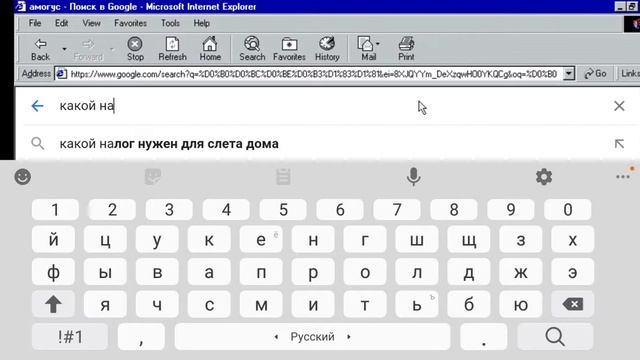The height and width of the screenshot is (360, 640).
Task: Tap the letter key е
Action: pyautogui.click(x=261, y=239)
